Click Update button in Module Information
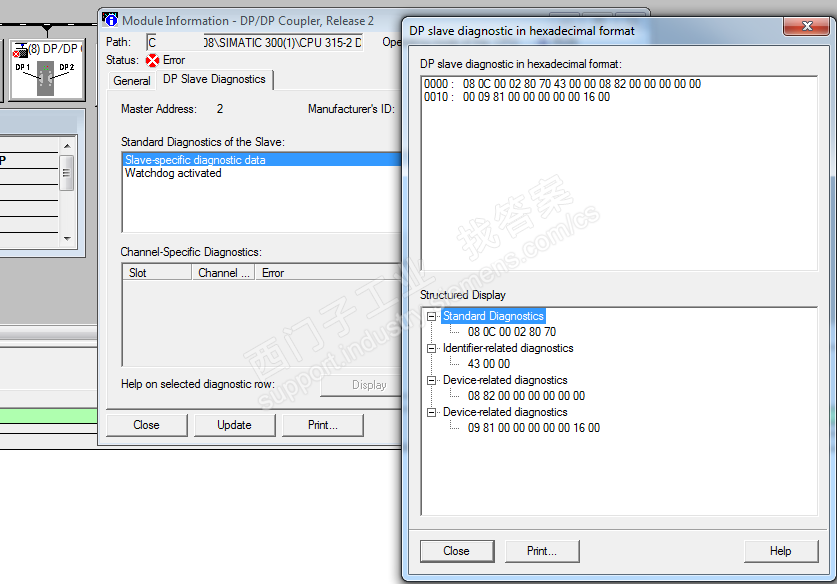The height and width of the screenshot is (584, 837). [x=234, y=425]
